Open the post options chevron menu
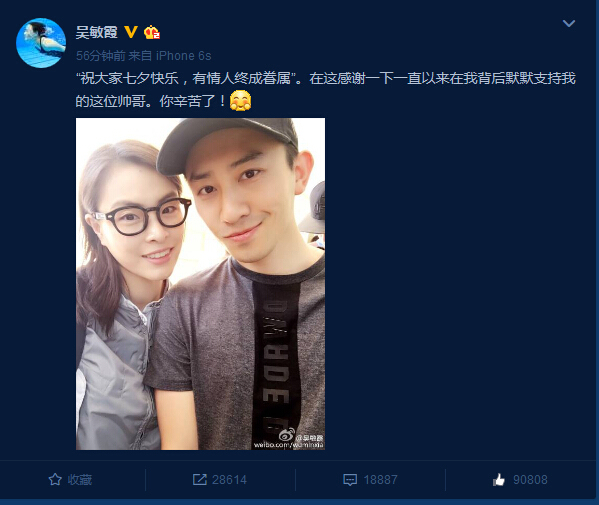 pyautogui.click(x=569, y=23)
